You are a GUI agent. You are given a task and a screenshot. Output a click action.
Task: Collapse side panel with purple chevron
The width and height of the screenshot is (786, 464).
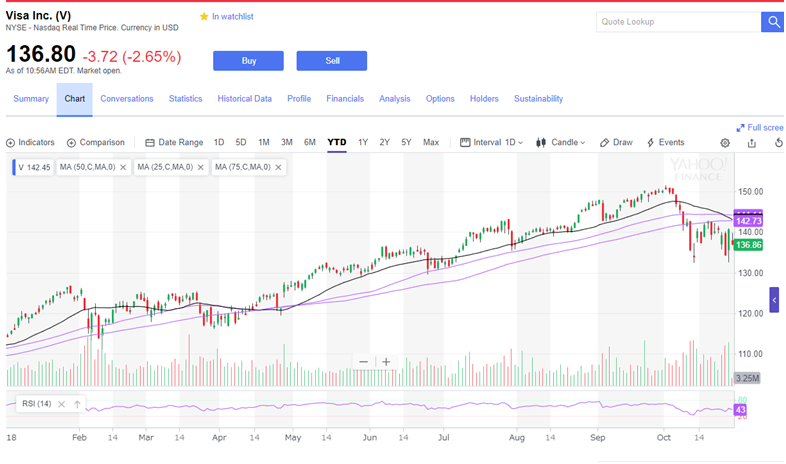(x=774, y=300)
